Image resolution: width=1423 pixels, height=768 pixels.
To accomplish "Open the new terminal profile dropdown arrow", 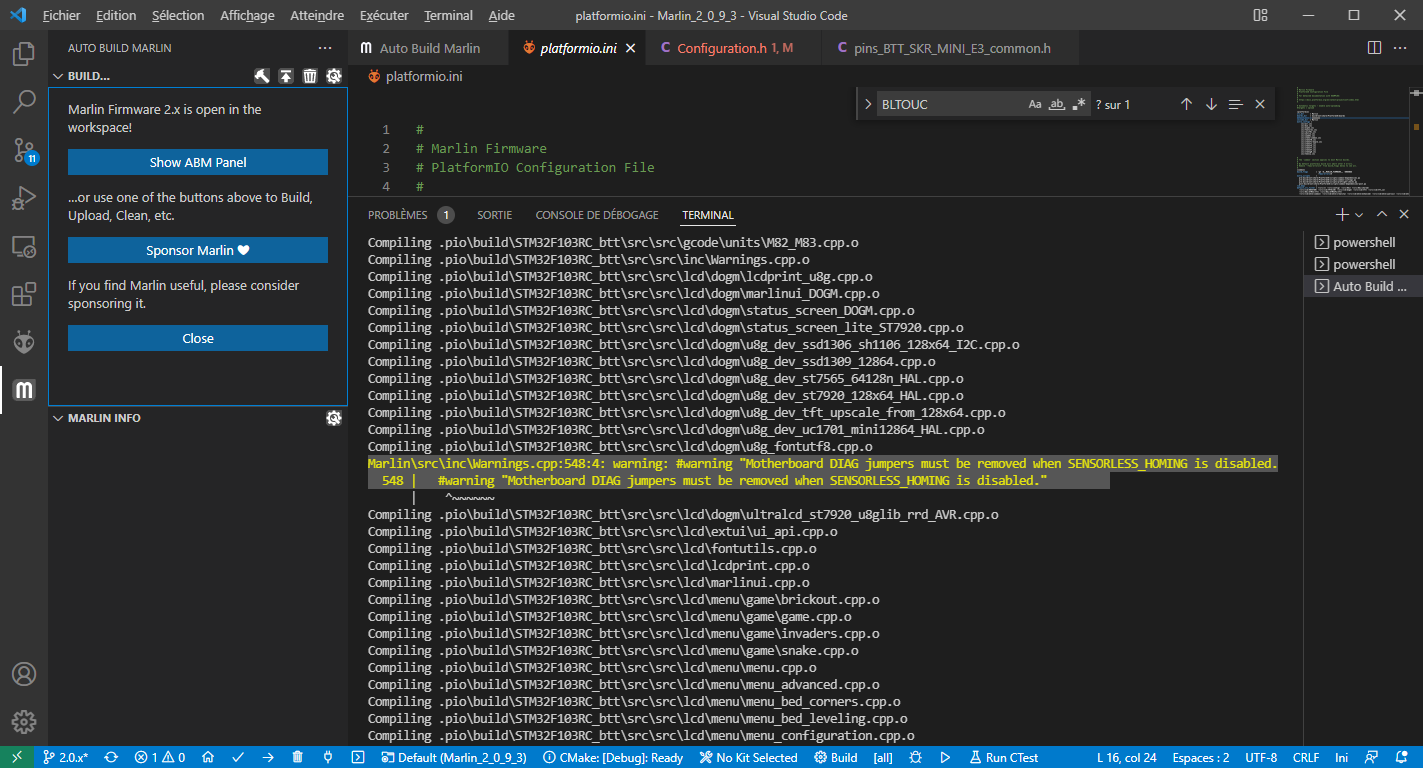I will [1358, 215].
